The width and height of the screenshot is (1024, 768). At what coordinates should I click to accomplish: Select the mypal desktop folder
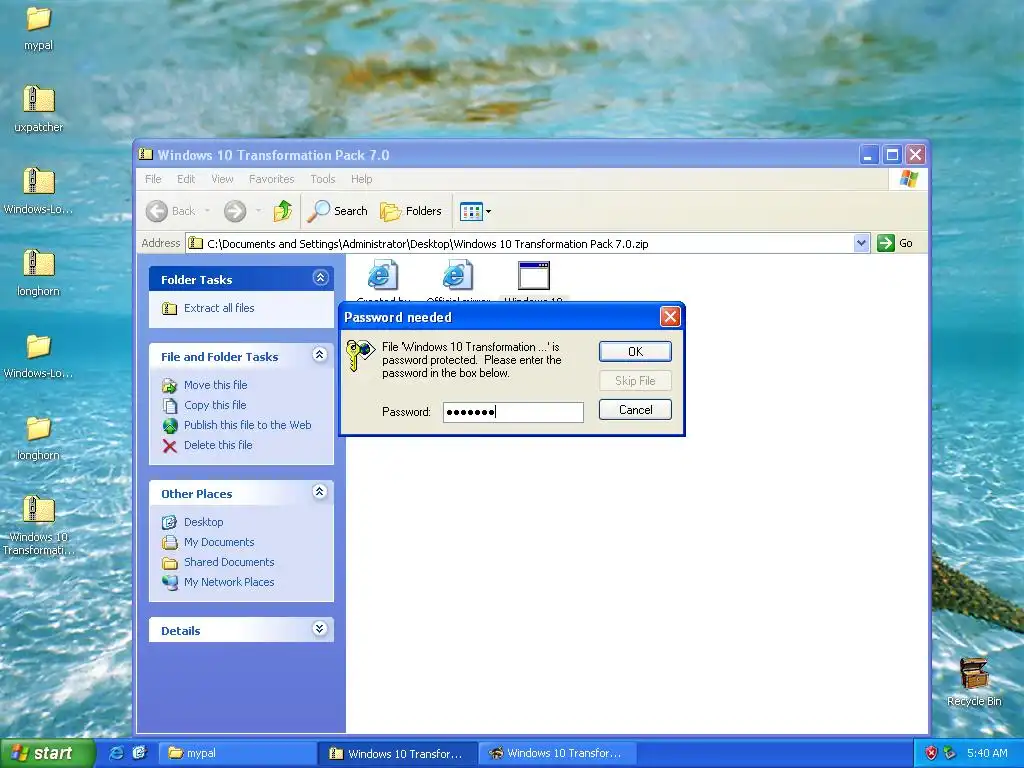[39, 28]
